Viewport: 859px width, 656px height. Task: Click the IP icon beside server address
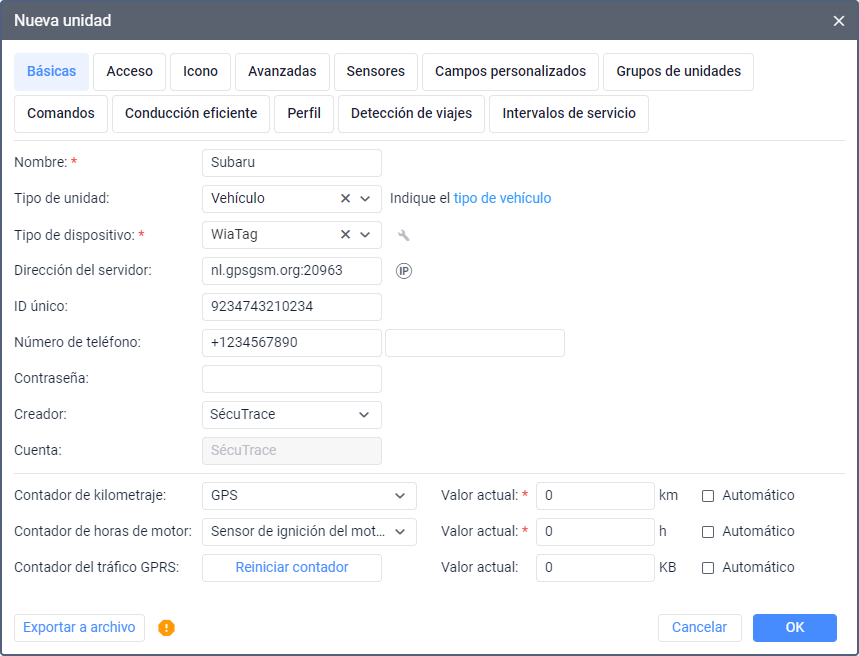404,271
